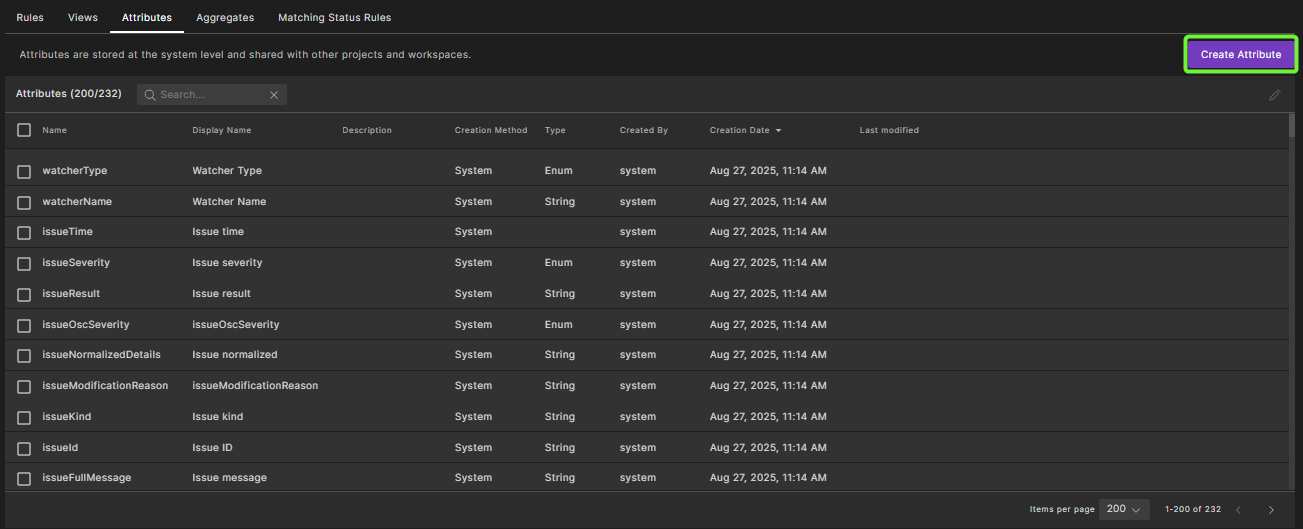Image resolution: width=1303 pixels, height=529 pixels.
Task: Clear the search field with the X icon
Action: coord(274,95)
